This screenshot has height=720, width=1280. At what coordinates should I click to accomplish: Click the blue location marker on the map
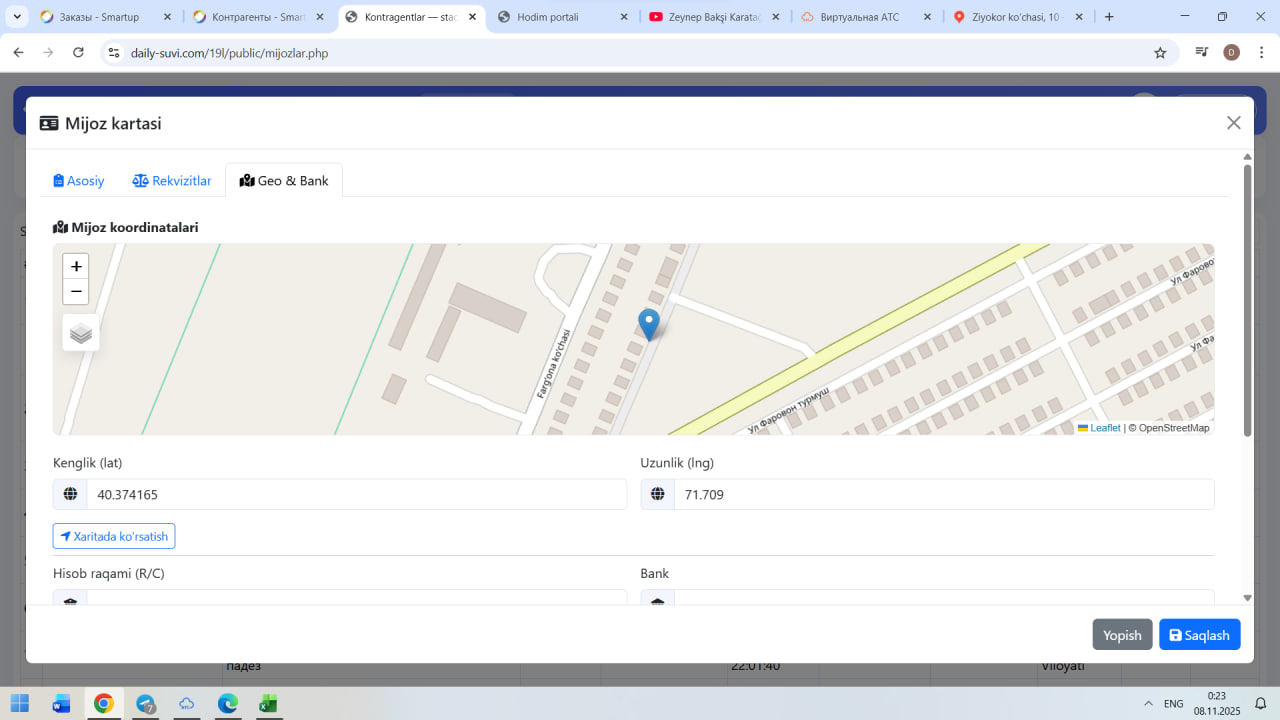[x=649, y=325]
